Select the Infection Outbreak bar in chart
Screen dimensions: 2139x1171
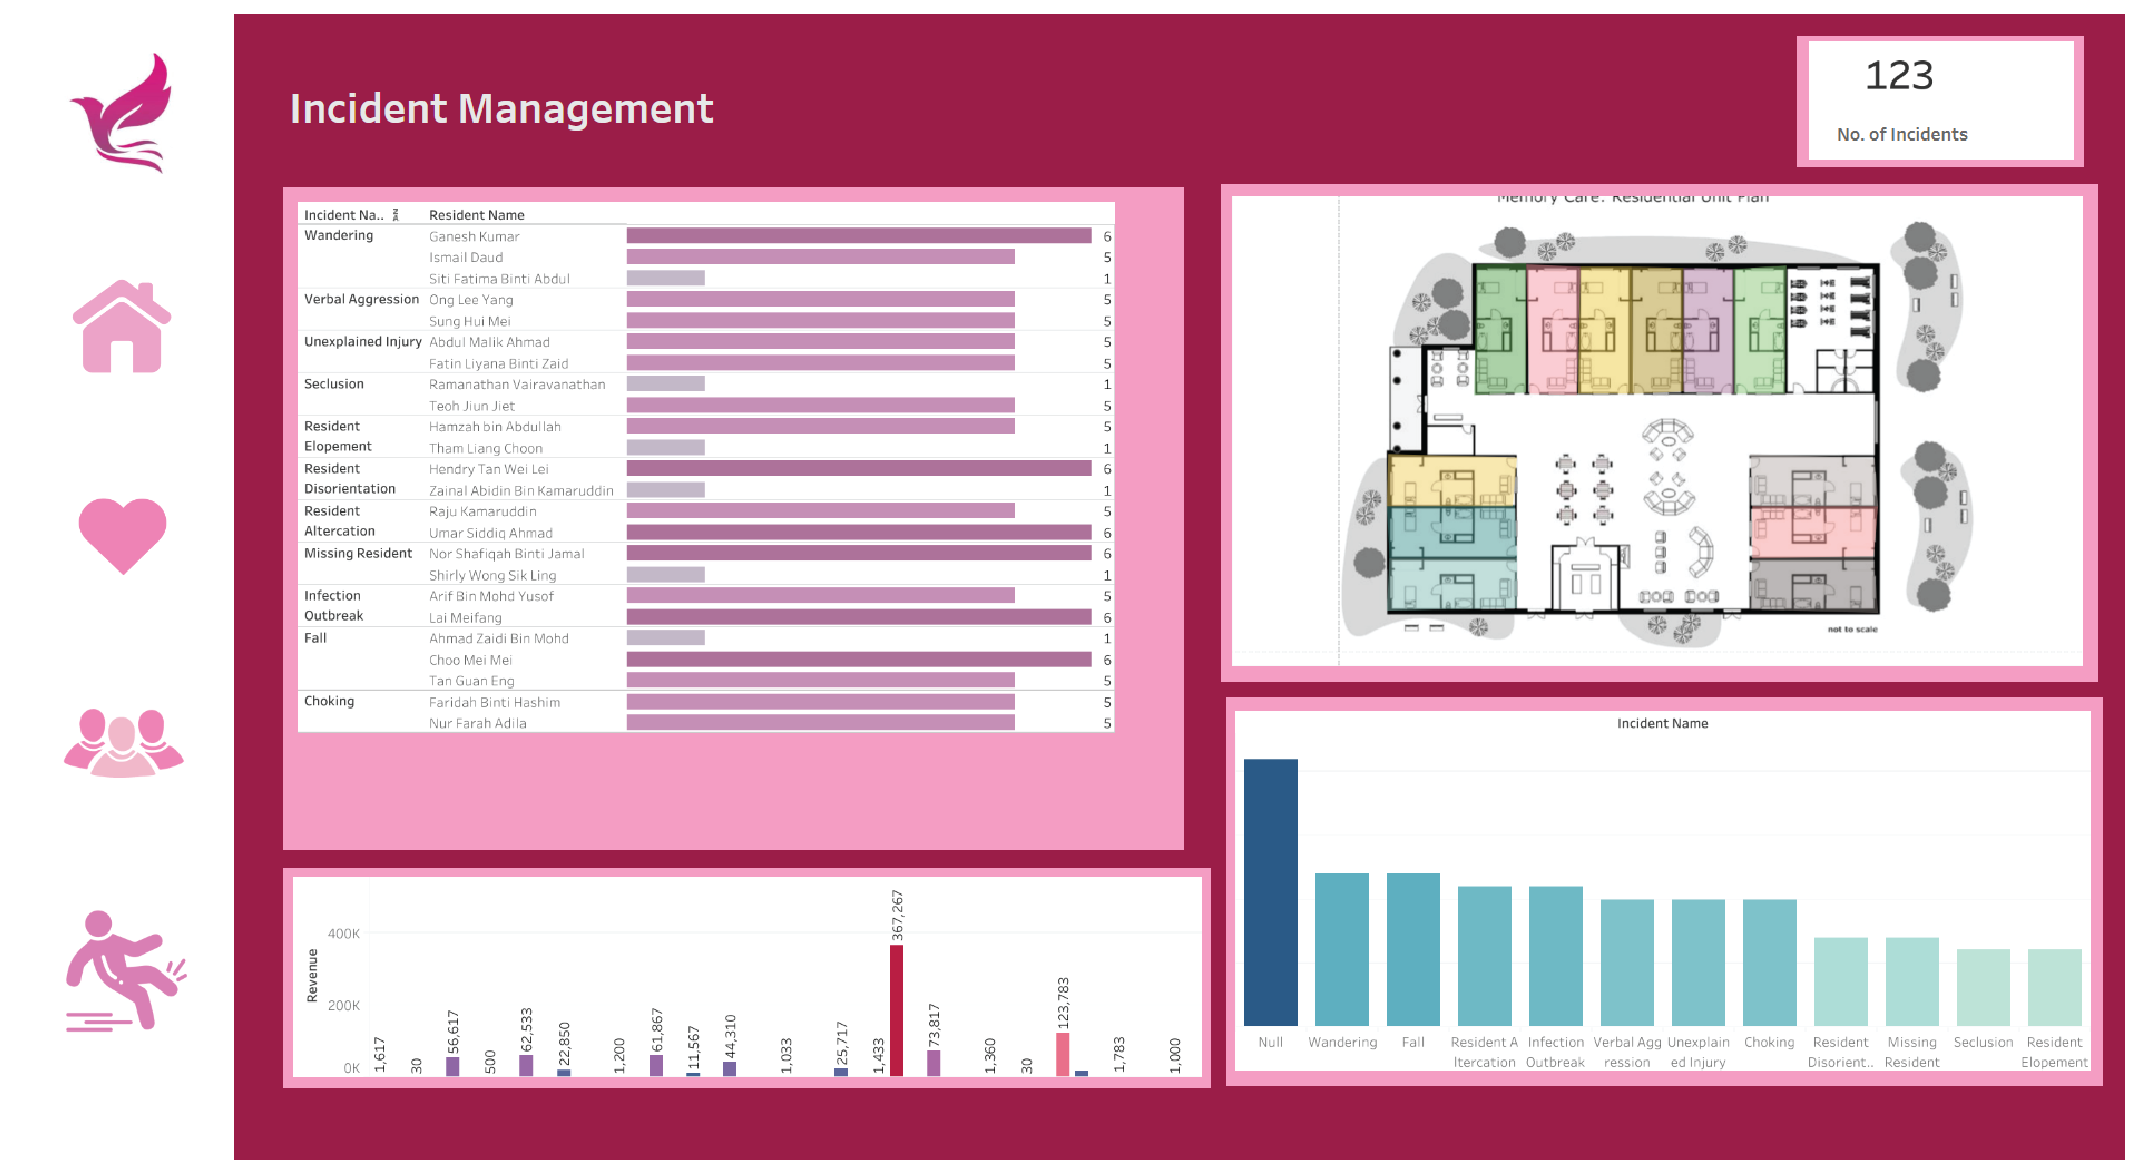(1555, 956)
